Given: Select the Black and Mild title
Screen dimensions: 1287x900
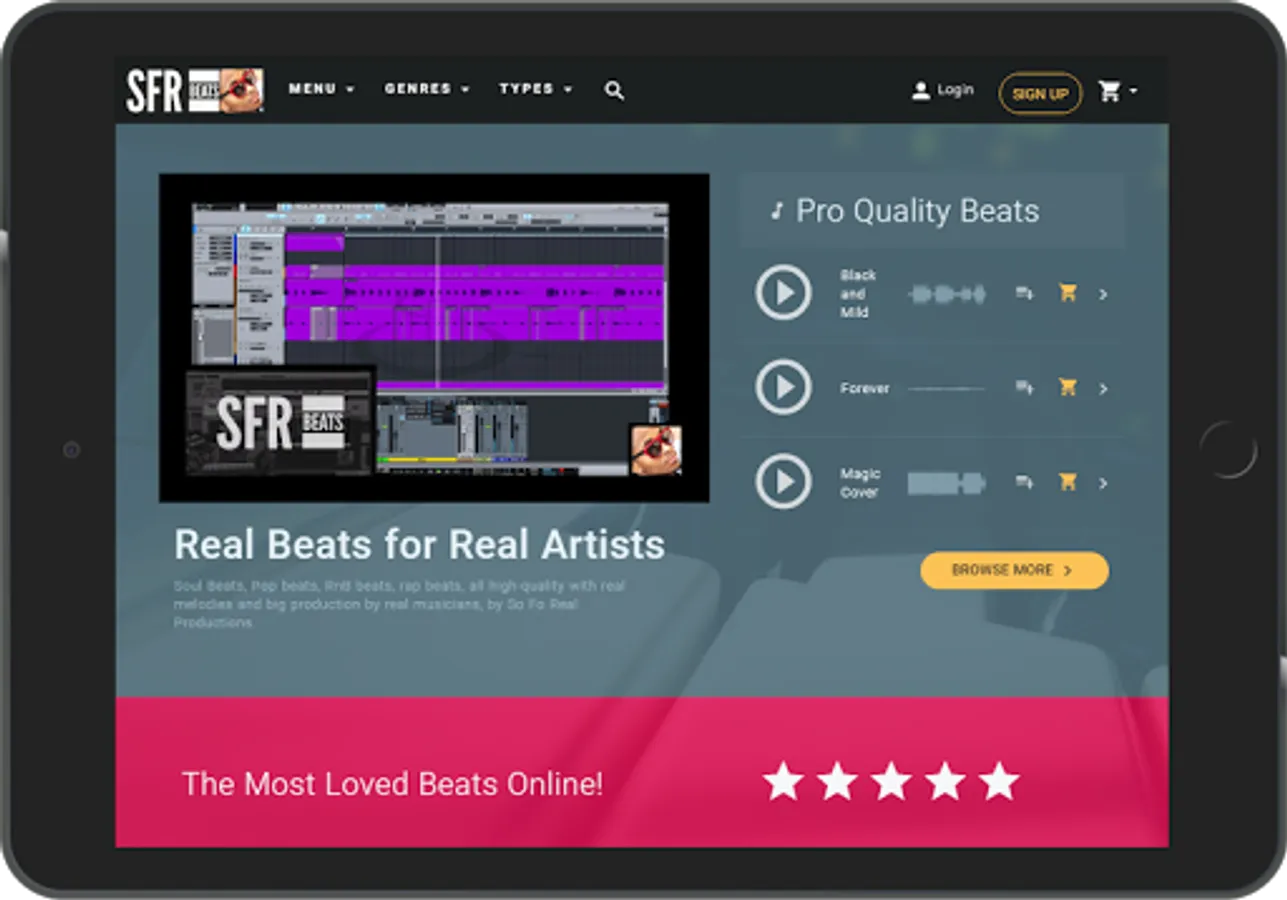Looking at the screenshot, I should 858,294.
